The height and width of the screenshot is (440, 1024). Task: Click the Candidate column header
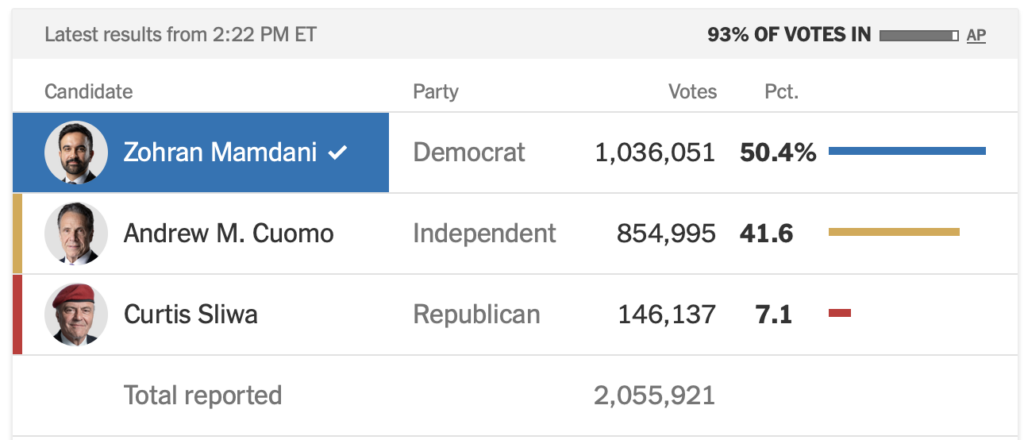[x=88, y=92]
